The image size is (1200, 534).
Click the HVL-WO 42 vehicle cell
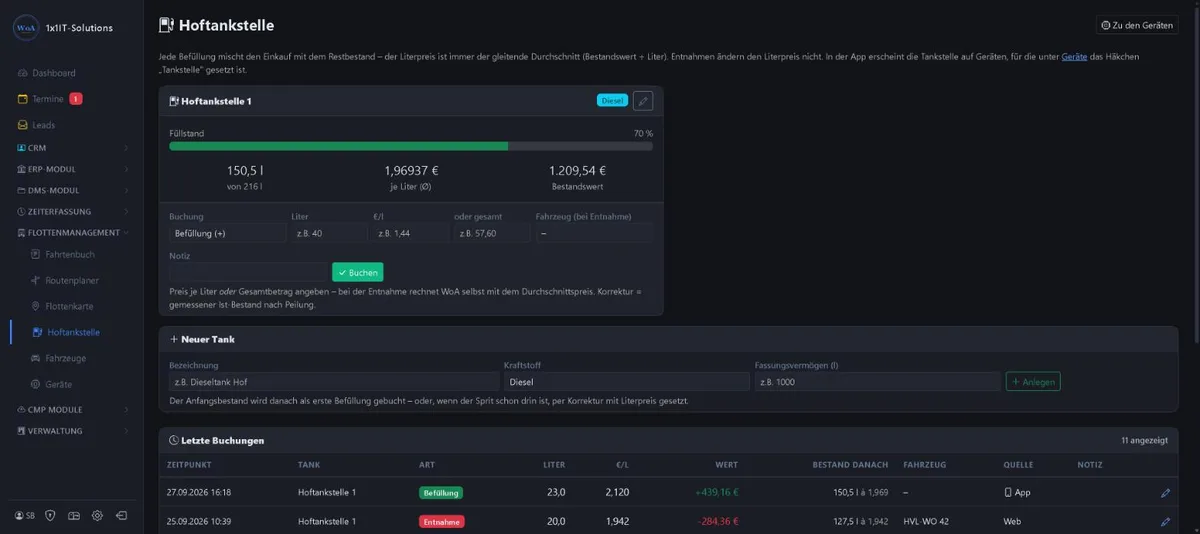pyautogui.click(x=927, y=522)
